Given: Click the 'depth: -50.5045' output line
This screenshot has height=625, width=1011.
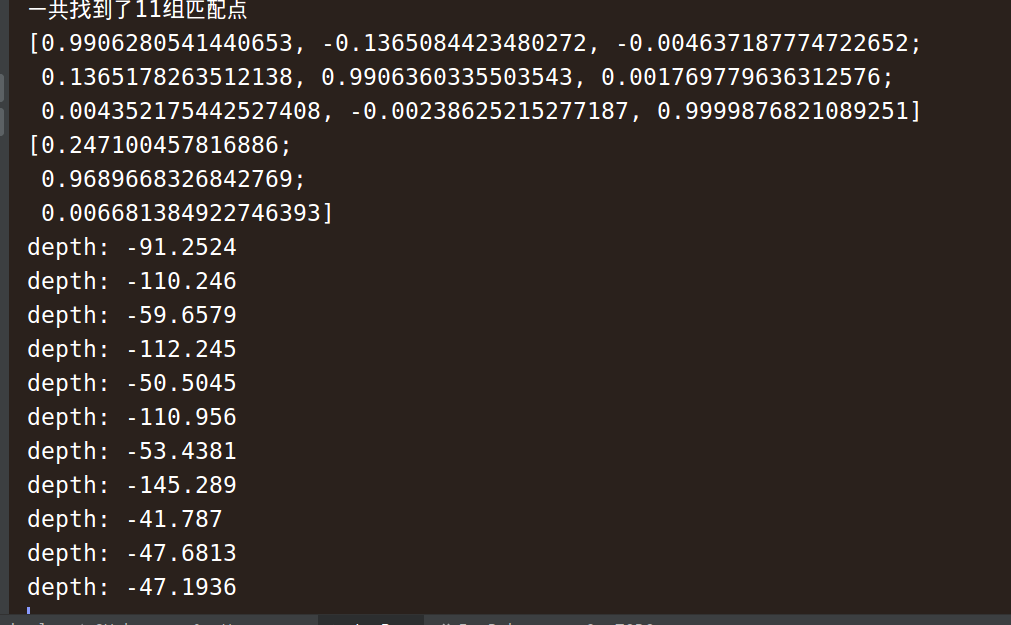Looking at the screenshot, I should (132, 383).
